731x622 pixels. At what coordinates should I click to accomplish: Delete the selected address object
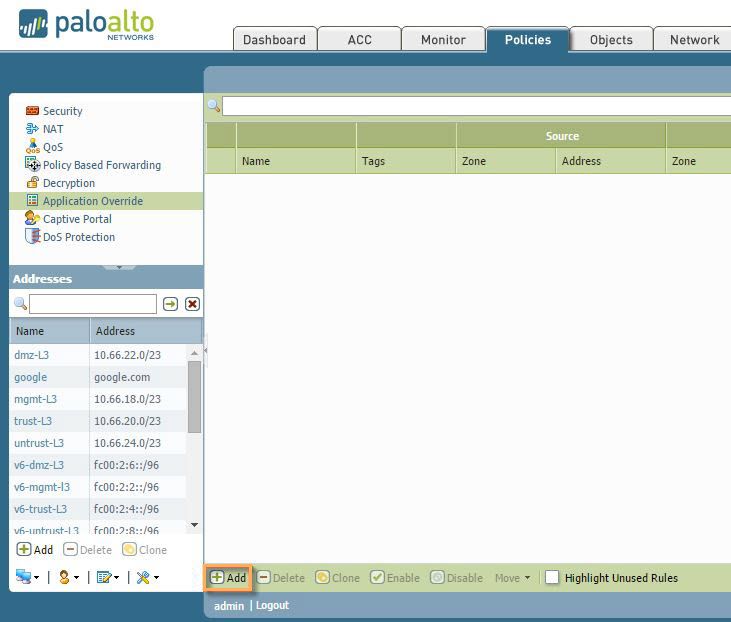coord(87,550)
